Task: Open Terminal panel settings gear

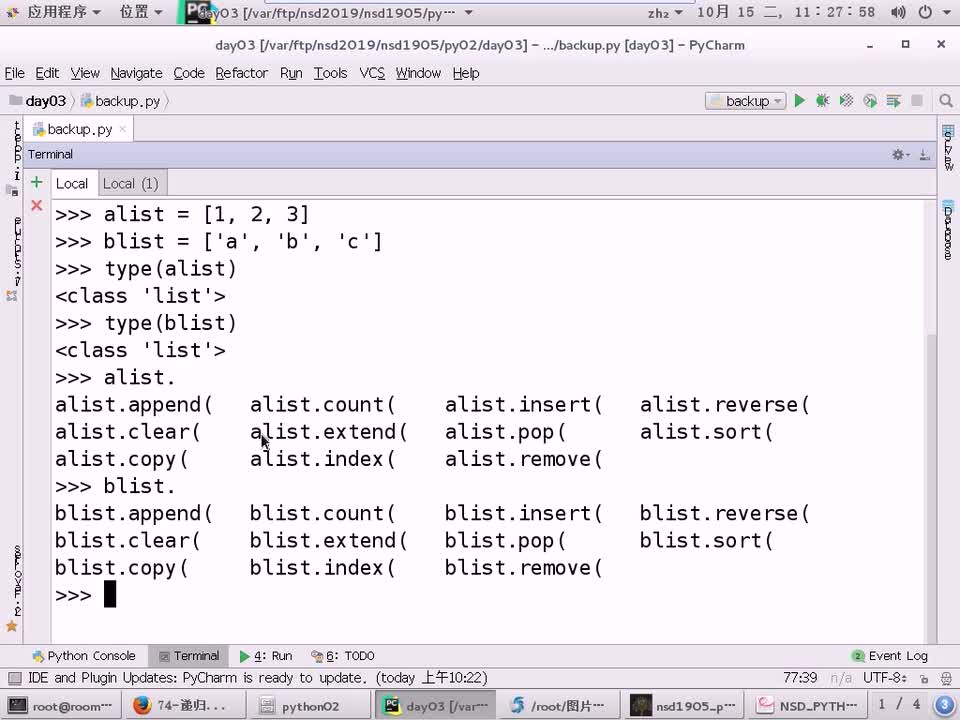Action: click(900, 155)
